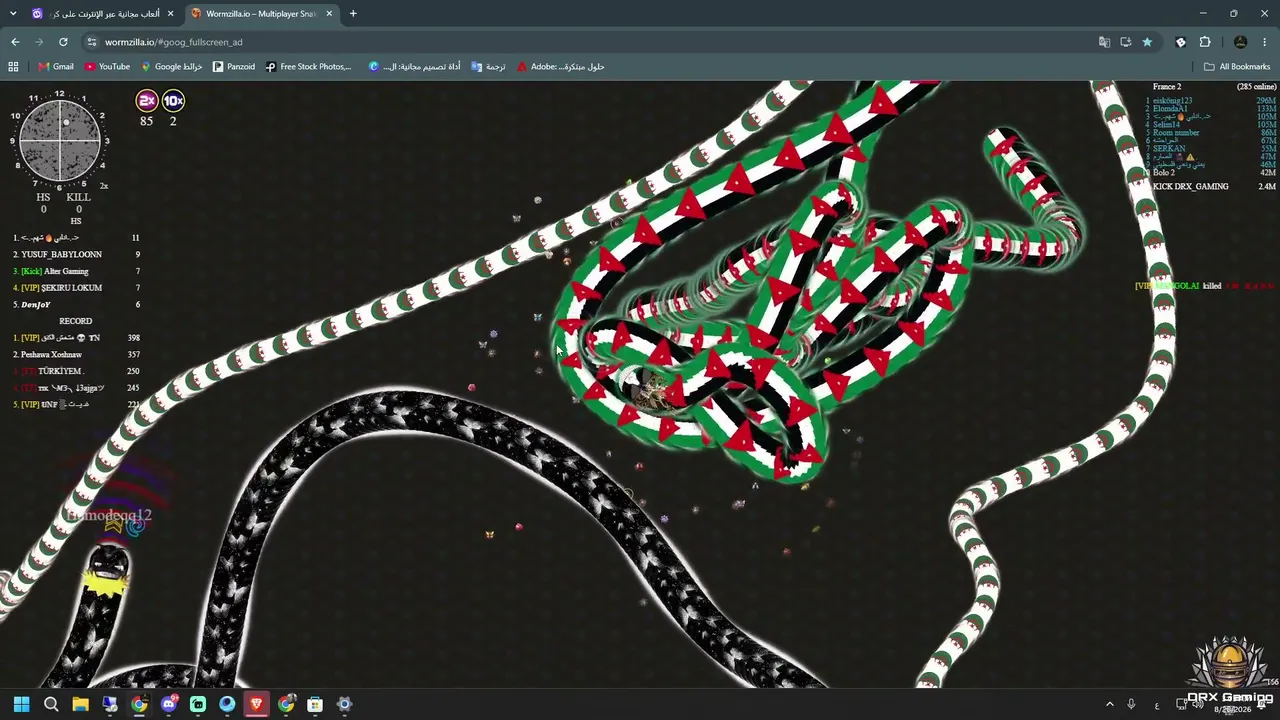Show hidden system tray icons

pyautogui.click(x=1109, y=704)
